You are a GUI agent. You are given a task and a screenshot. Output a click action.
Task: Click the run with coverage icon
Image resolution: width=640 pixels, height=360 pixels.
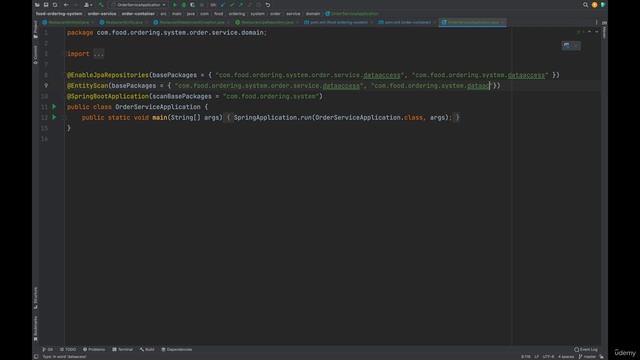point(192,5)
